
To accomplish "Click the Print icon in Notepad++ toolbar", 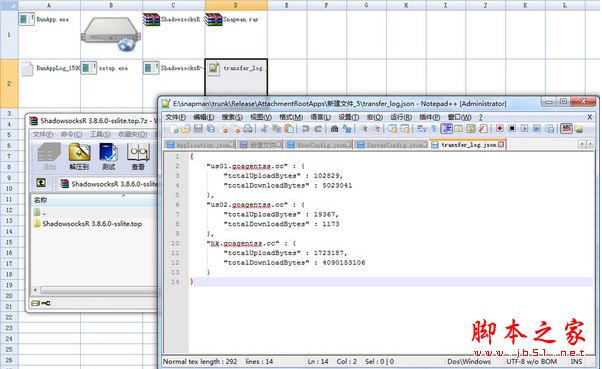I will pyautogui.click(x=248, y=129).
